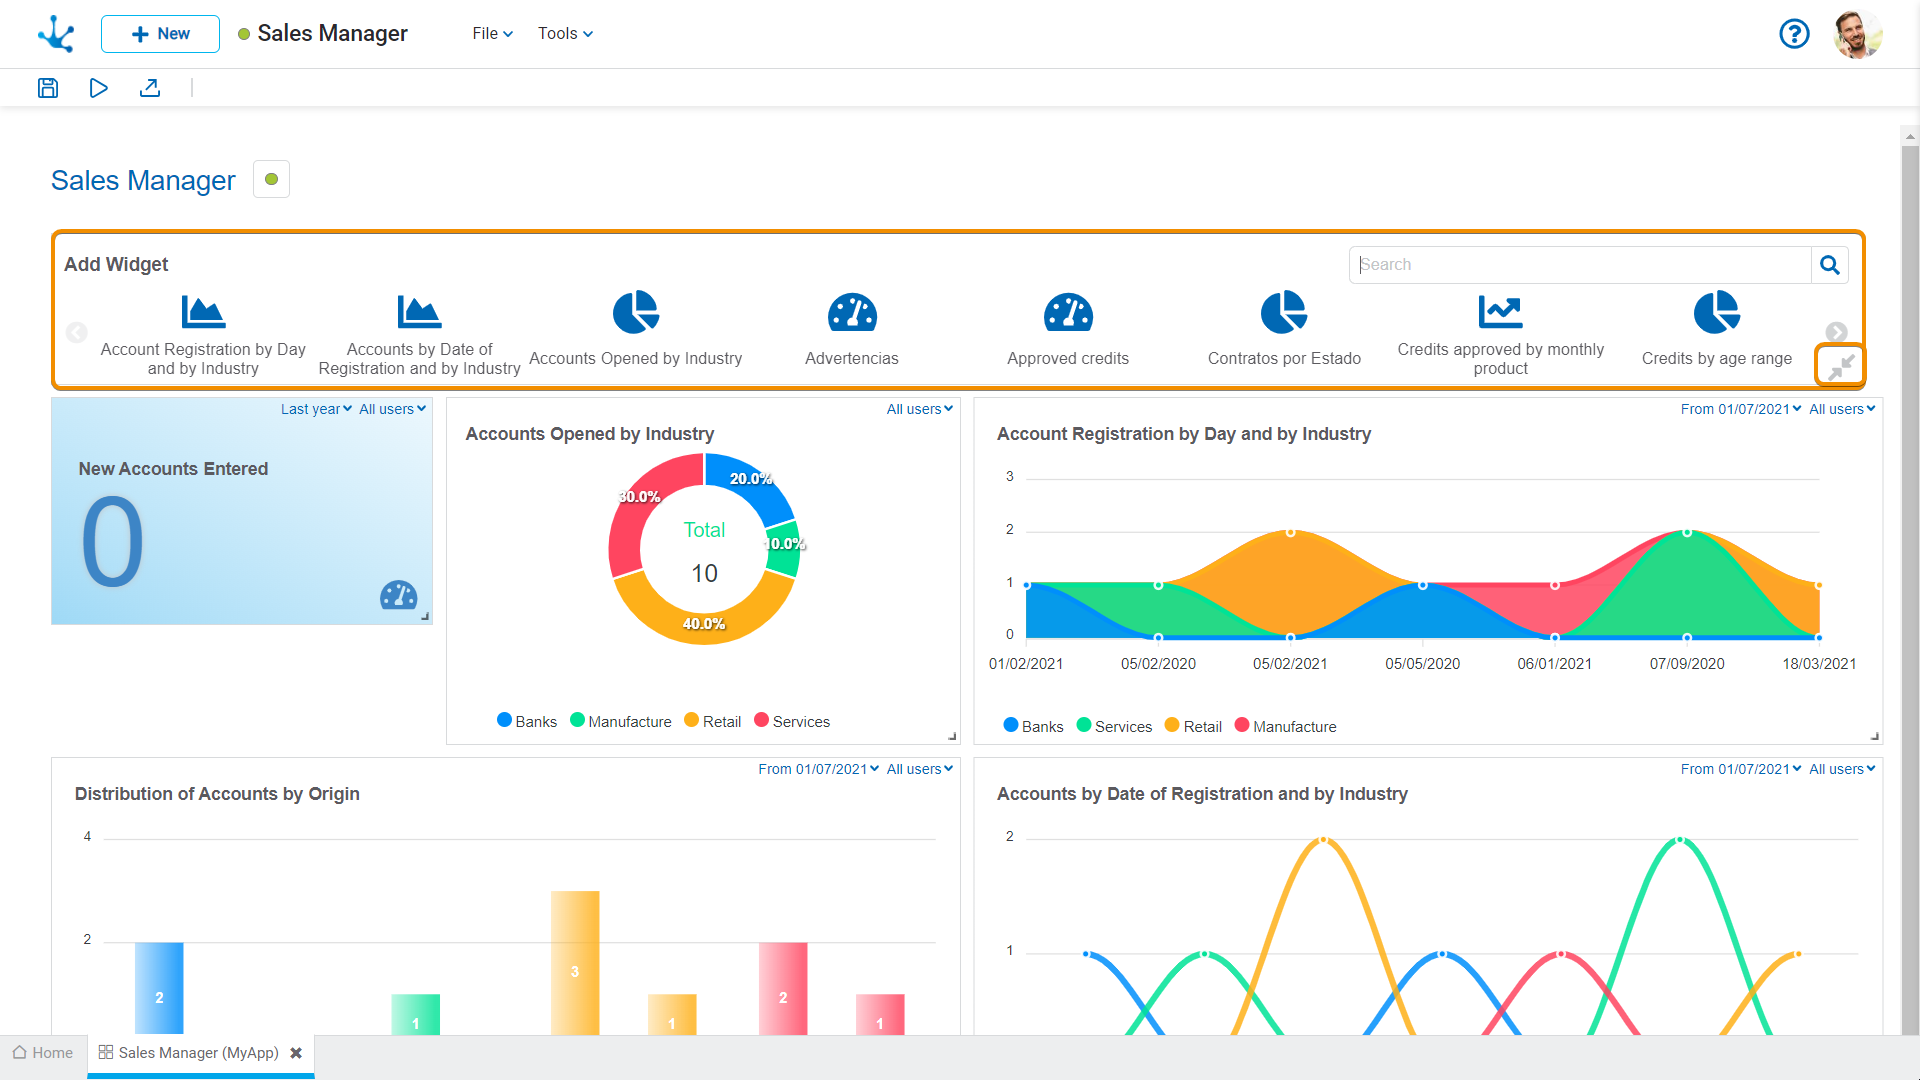Open the Last year period dropdown
Image resolution: width=1920 pixels, height=1080 pixels.
(316, 409)
